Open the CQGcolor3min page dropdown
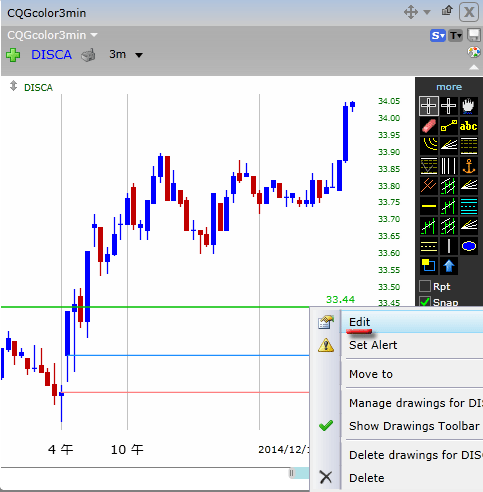 [x=94, y=35]
